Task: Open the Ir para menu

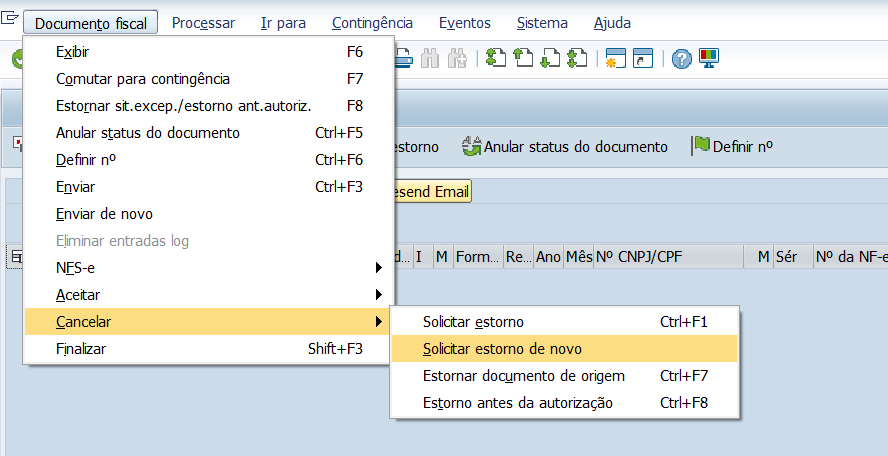Action: coord(283,23)
